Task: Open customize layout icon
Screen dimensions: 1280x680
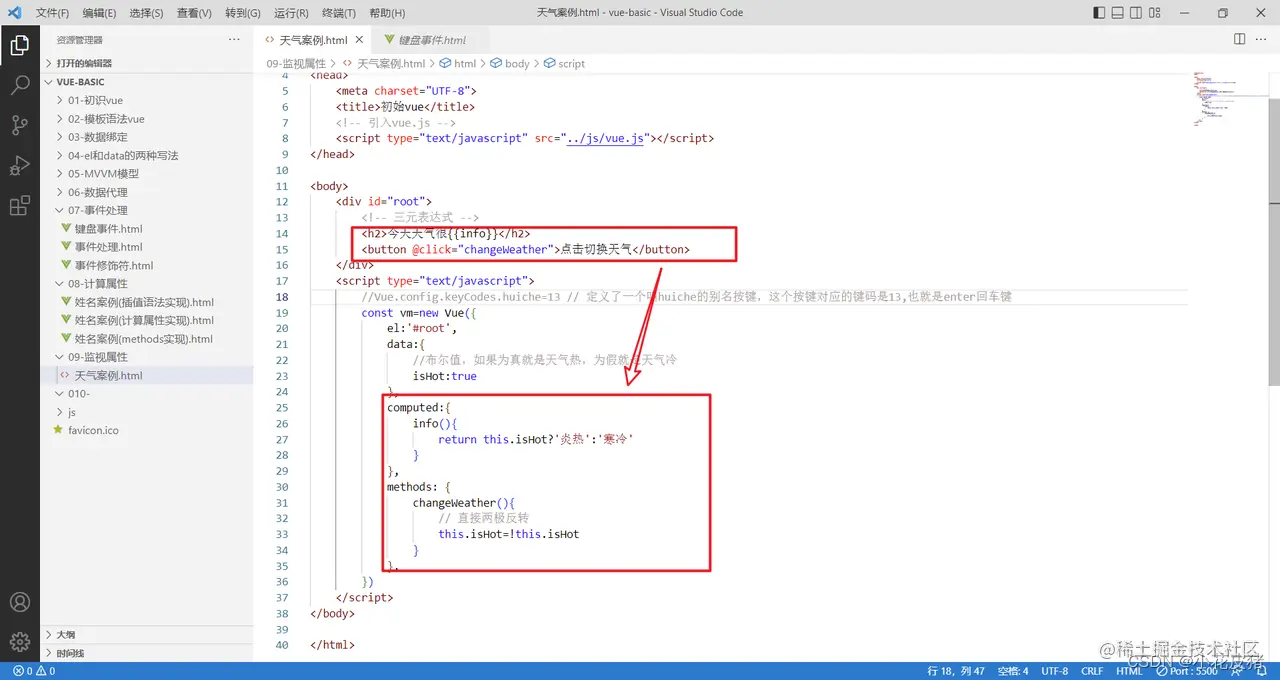Action: point(1156,13)
